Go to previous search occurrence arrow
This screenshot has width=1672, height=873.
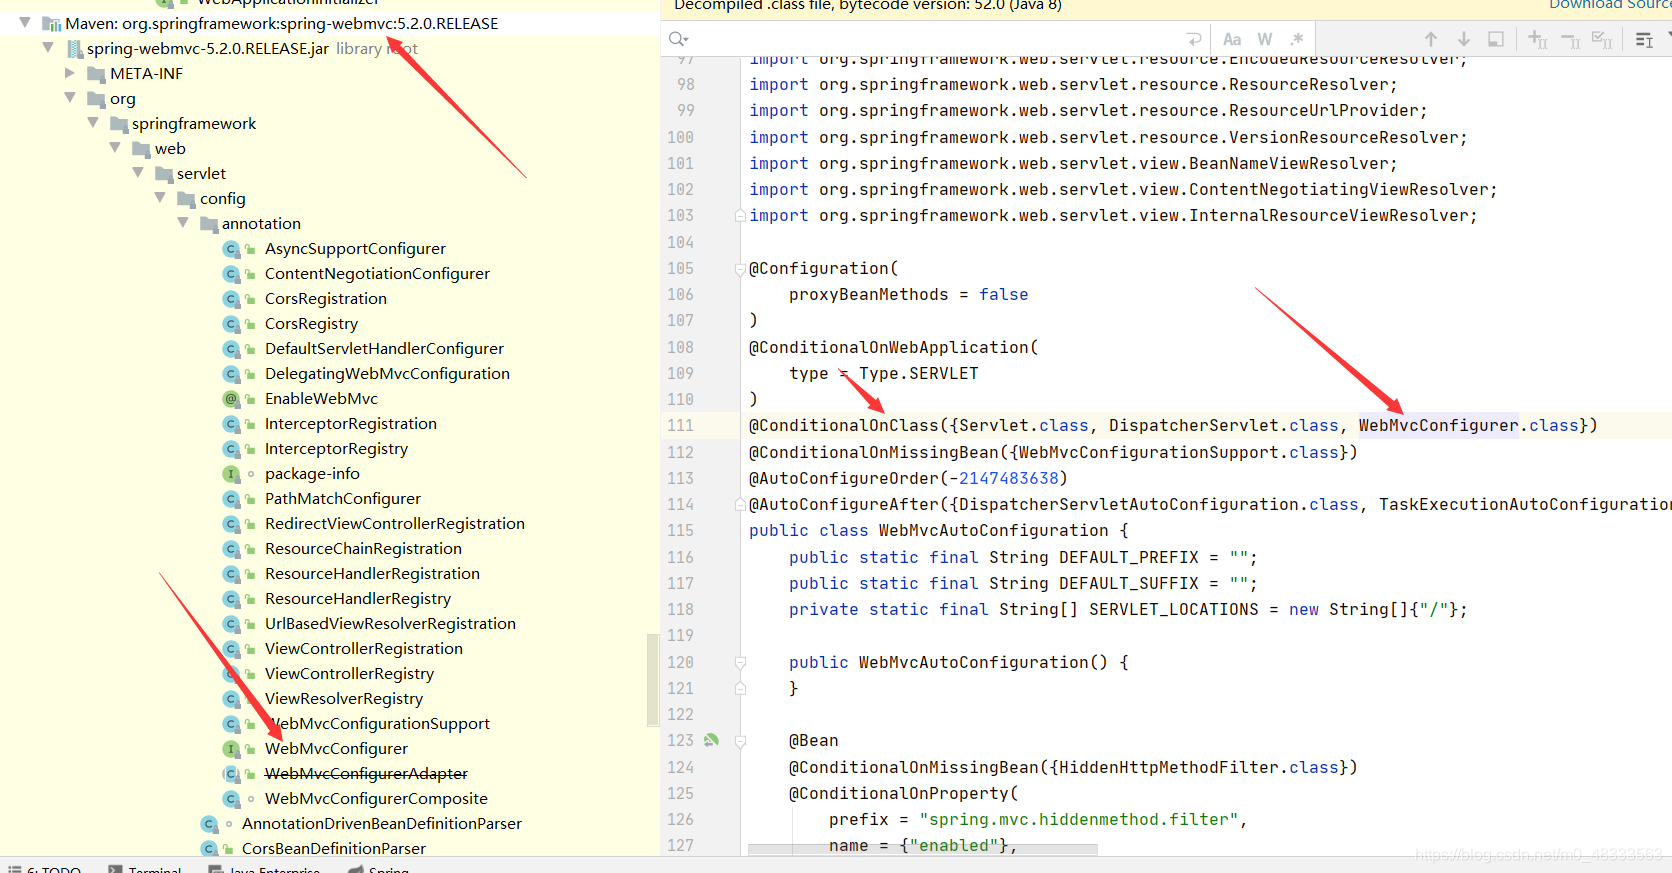point(1431,39)
